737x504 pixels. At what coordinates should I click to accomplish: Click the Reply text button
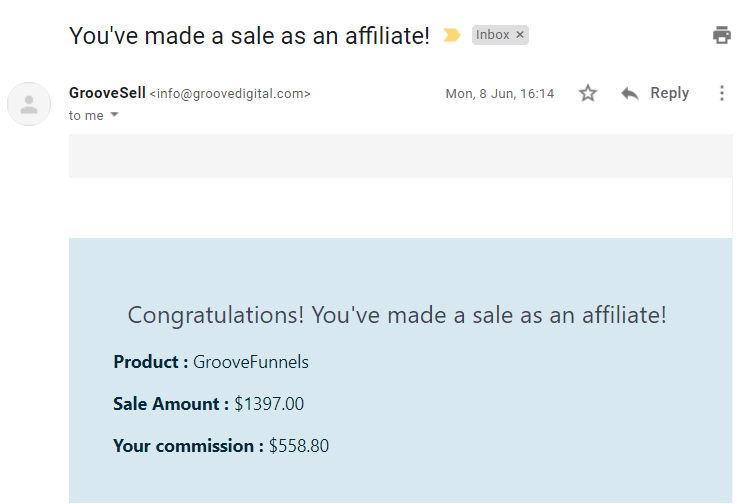pos(669,93)
